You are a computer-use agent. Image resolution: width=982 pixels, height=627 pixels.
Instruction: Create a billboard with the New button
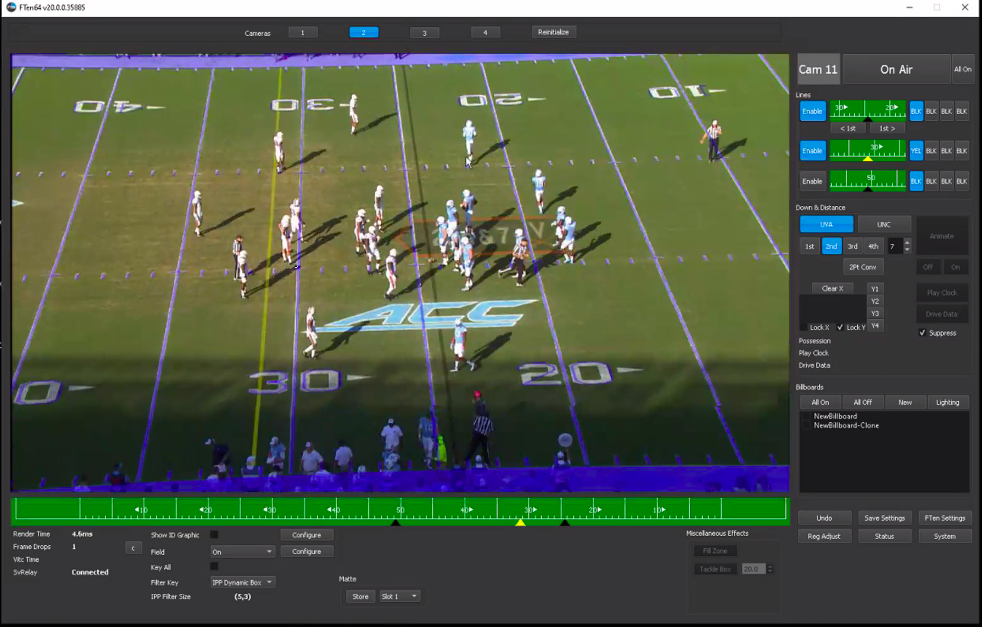(905, 403)
